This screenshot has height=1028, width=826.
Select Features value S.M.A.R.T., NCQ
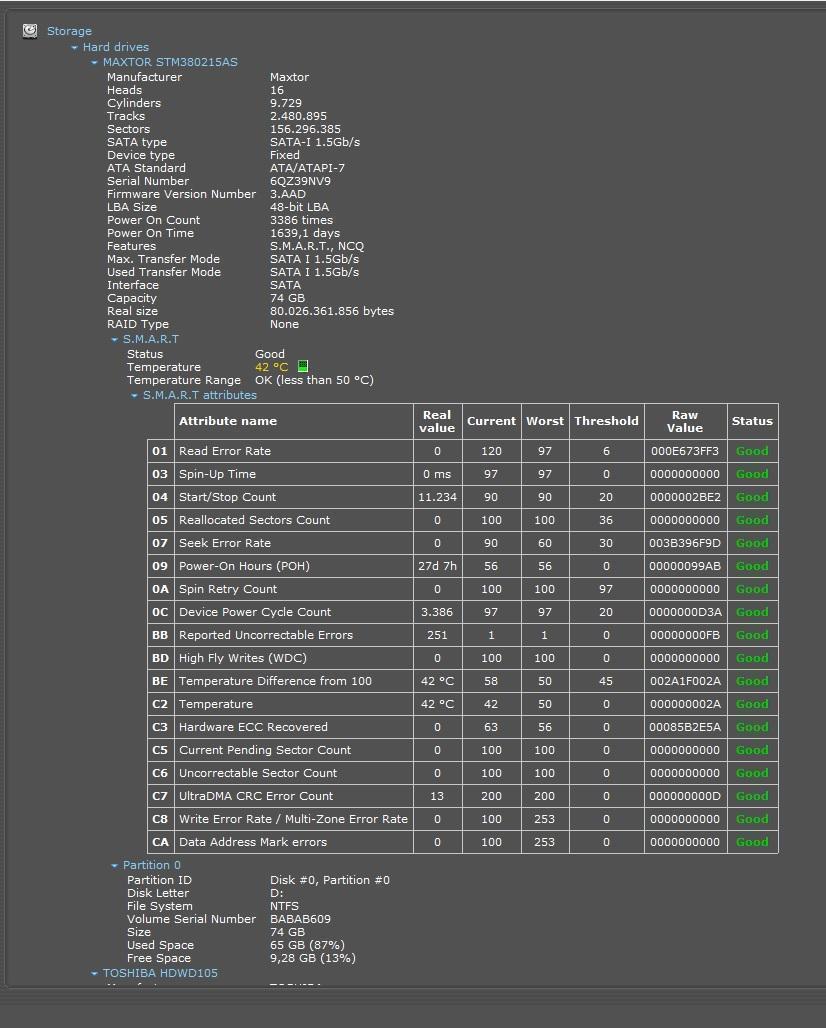click(317, 247)
